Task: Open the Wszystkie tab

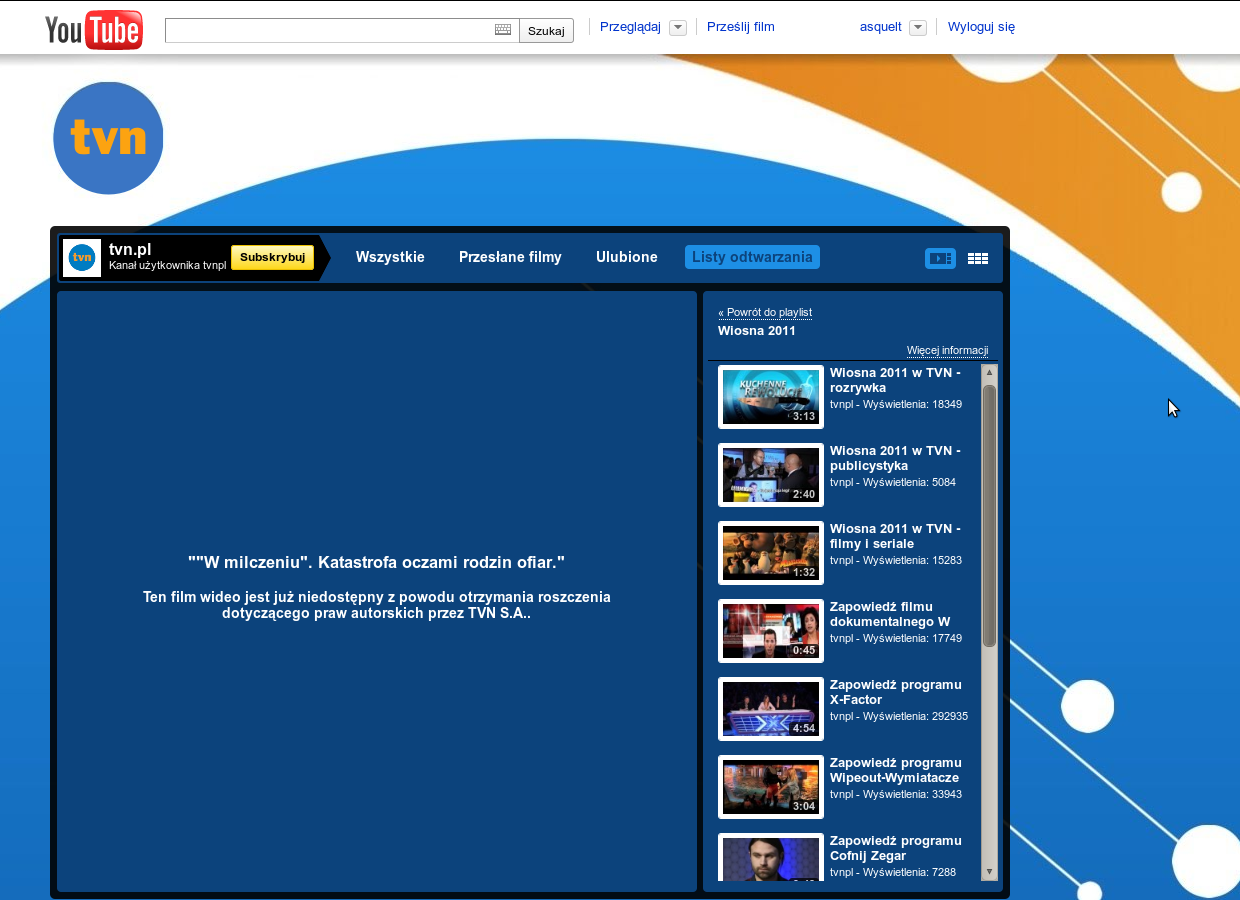Action: click(x=390, y=257)
